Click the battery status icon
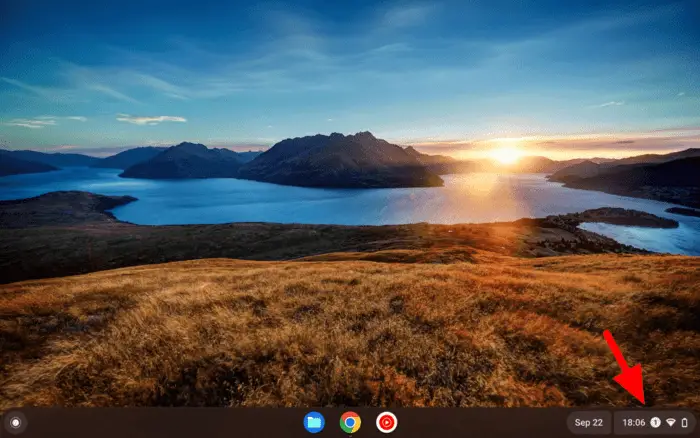This screenshot has width=700, height=438. [x=685, y=422]
